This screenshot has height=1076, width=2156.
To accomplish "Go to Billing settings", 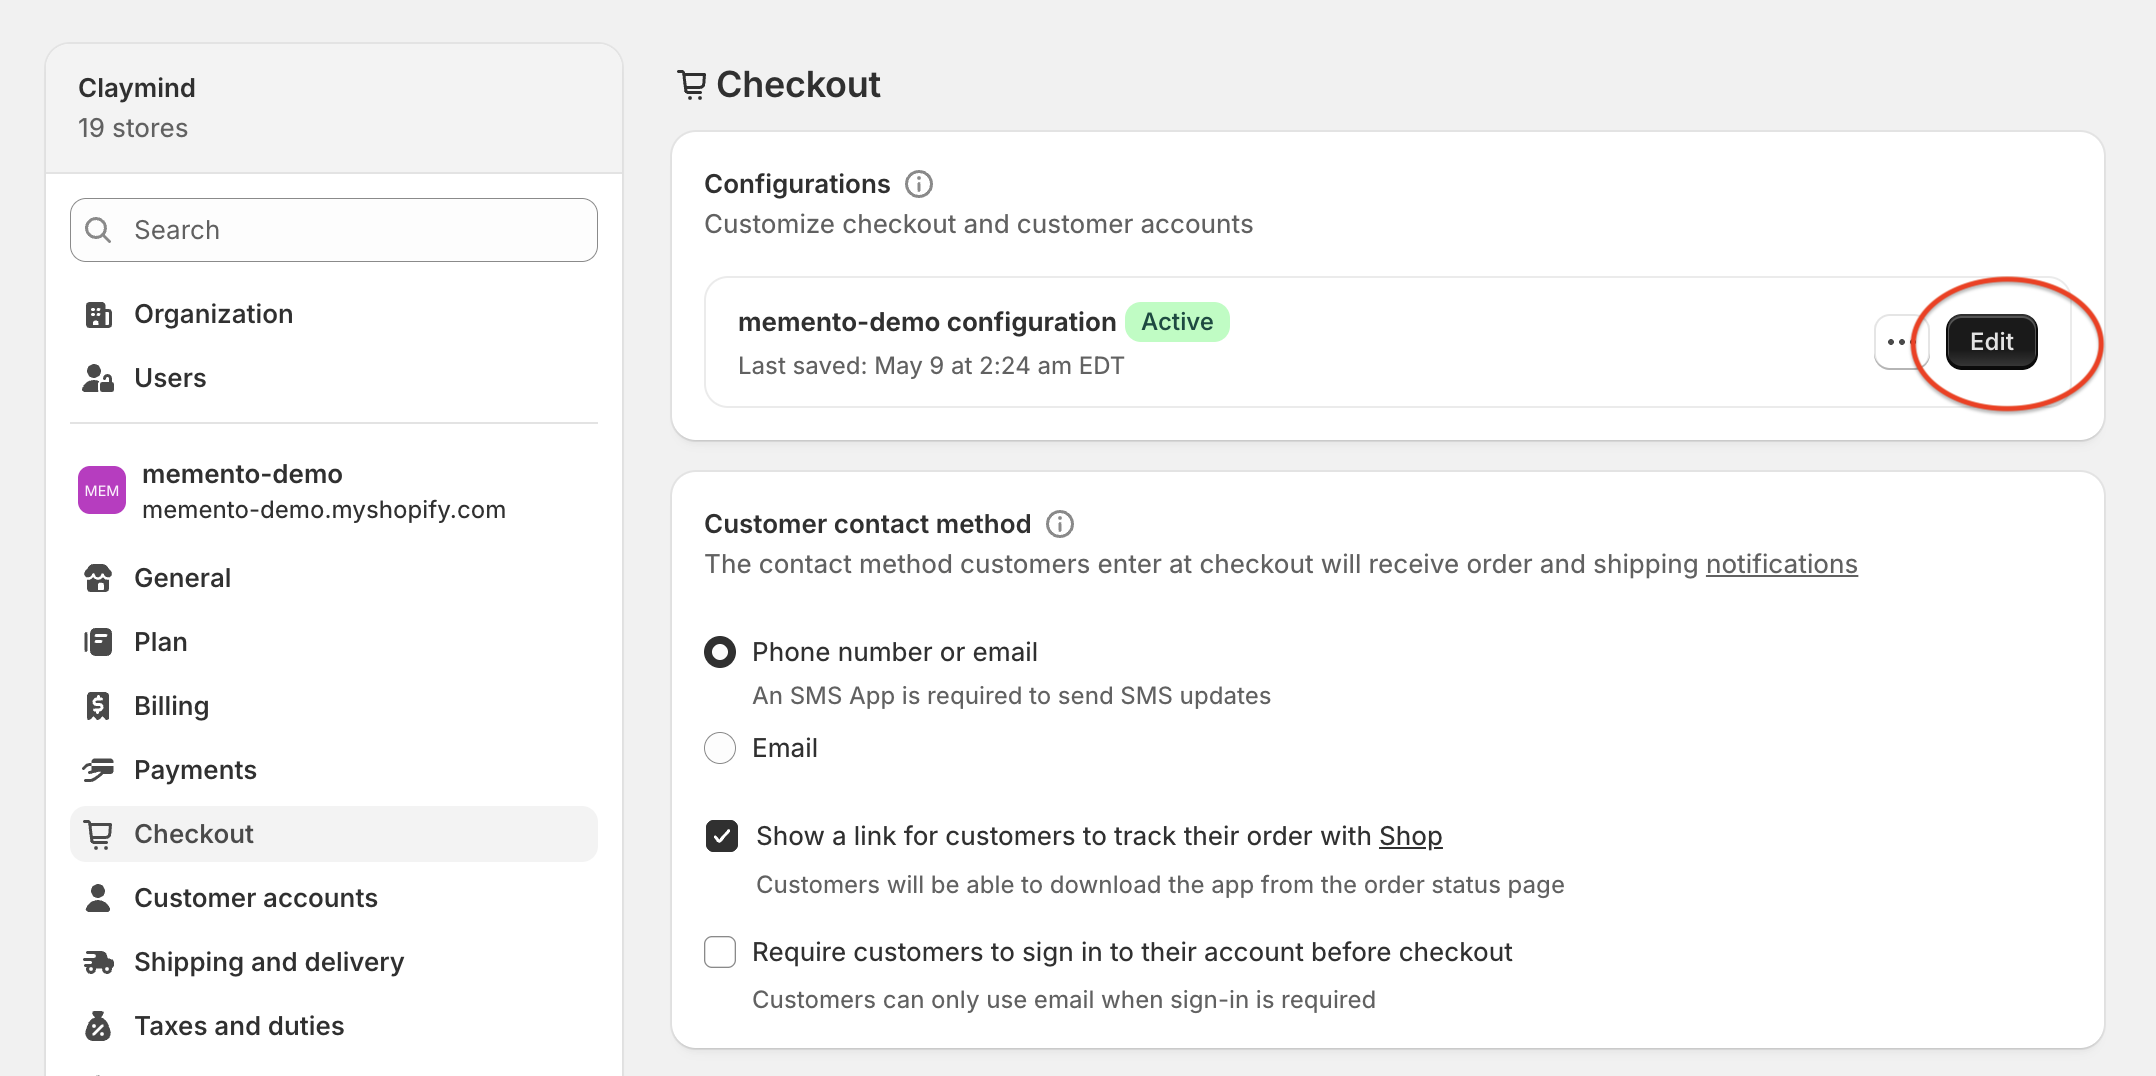I will coord(334,707).
